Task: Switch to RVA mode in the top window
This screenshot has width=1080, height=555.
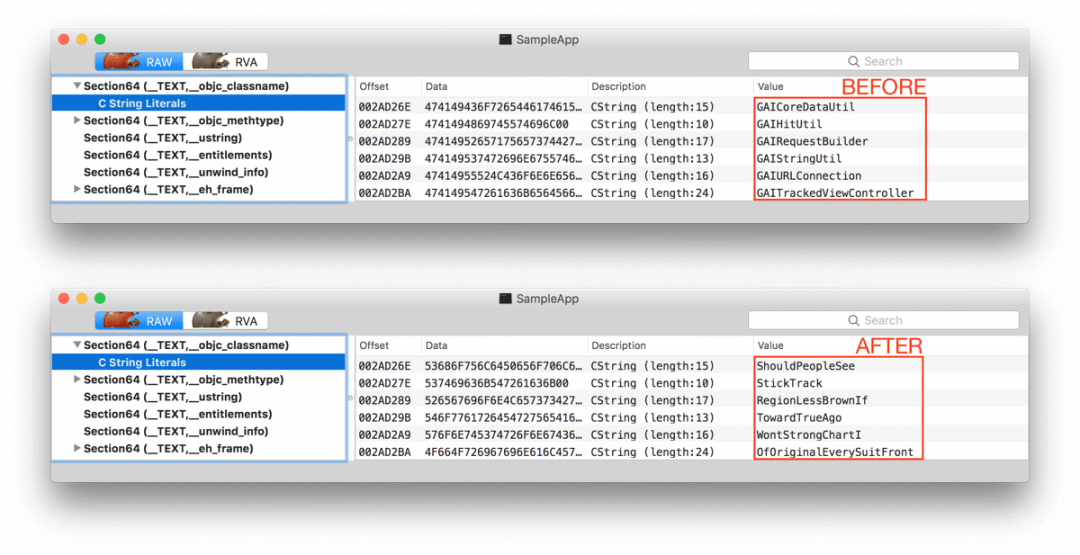Action: [225, 62]
